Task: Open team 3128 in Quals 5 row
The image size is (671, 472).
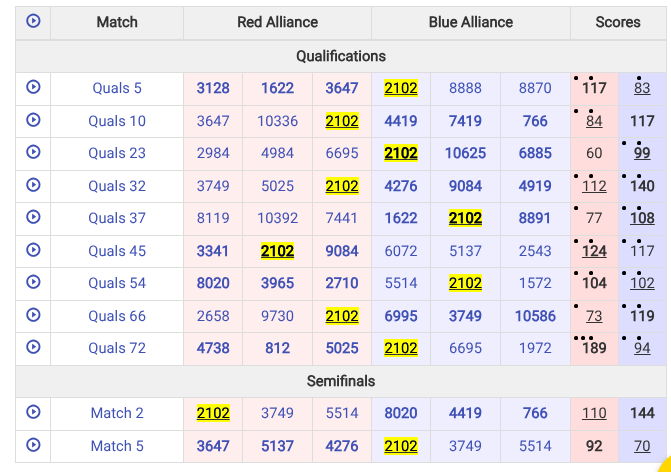Action: [213, 88]
